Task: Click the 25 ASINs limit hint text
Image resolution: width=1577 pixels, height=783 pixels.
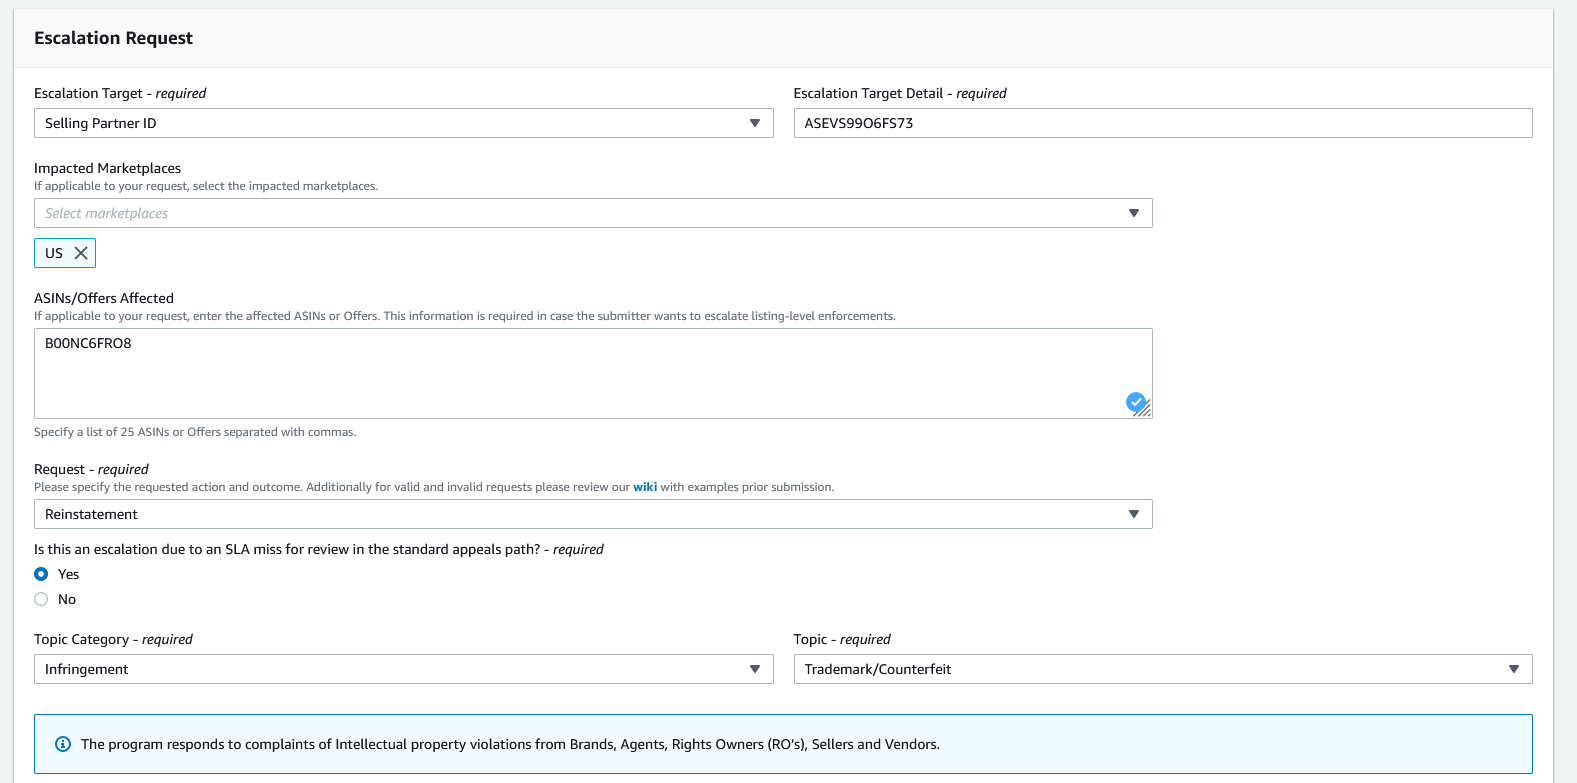Action: click(195, 432)
